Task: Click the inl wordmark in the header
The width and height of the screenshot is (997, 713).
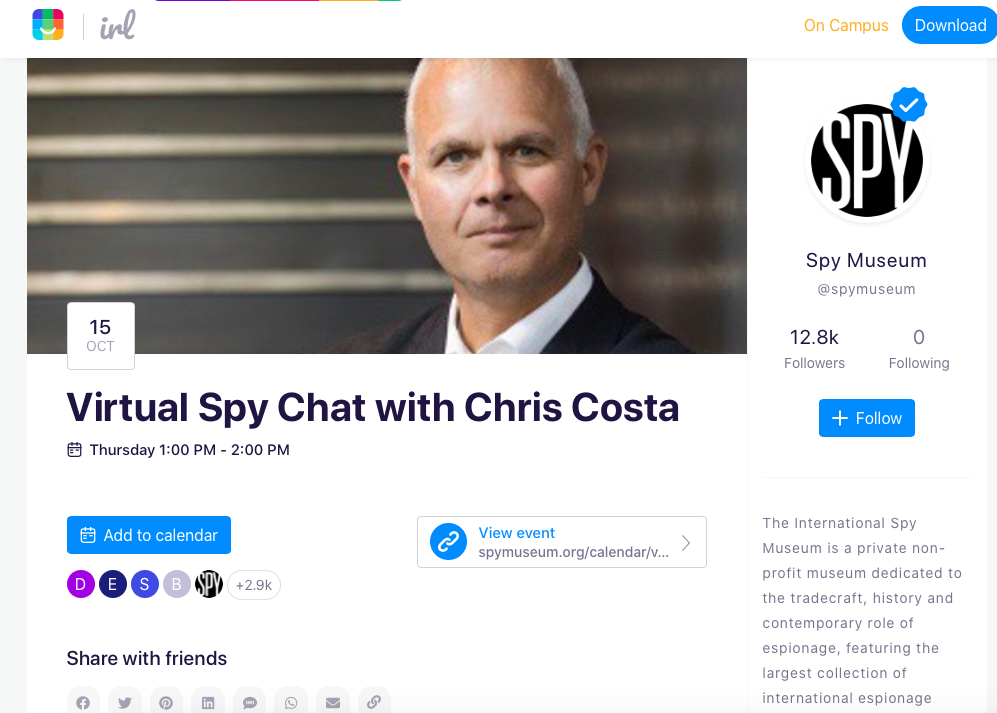Action: tap(118, 25)
